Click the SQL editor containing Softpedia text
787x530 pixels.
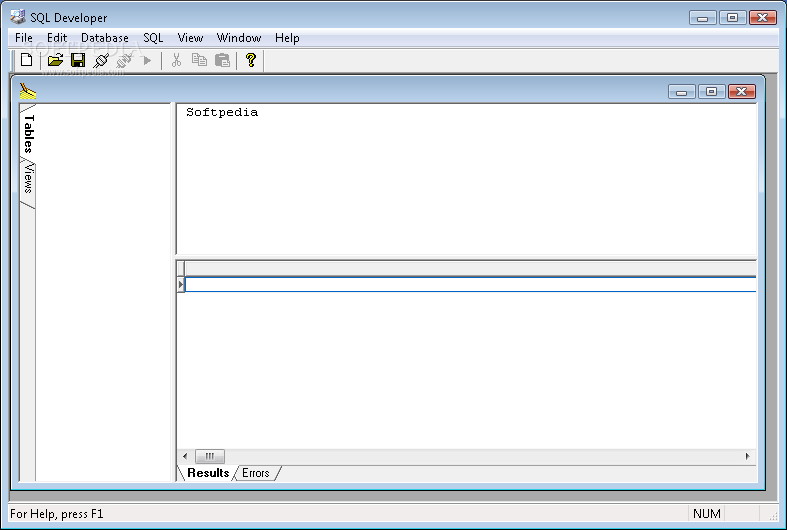pos(466,179)
